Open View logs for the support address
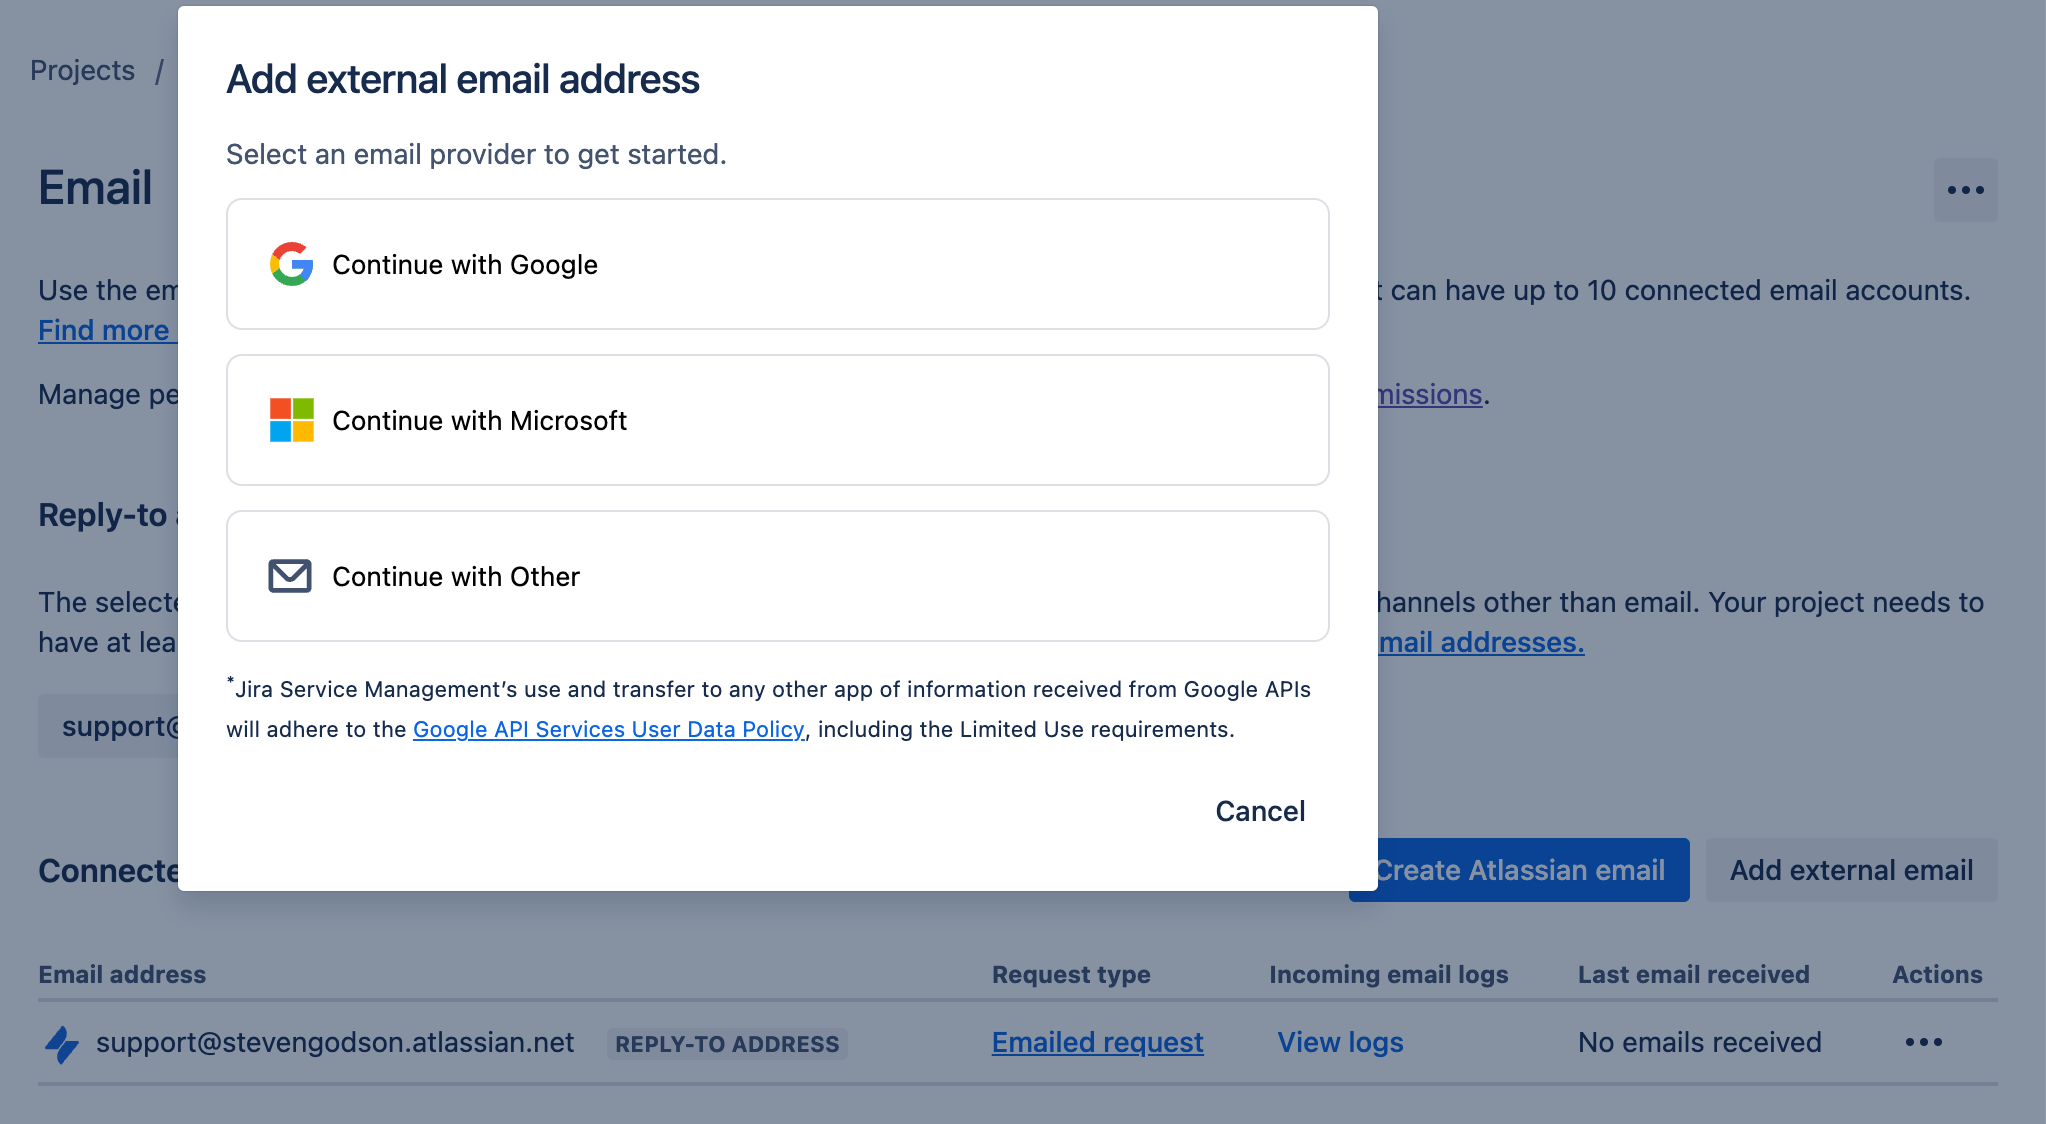 (1340, 1042)
